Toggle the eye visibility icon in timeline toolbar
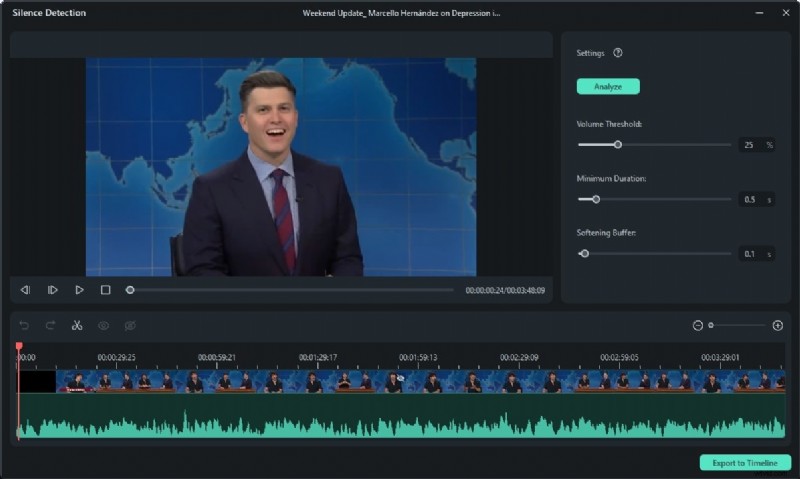The image size is (800, 479). (103, 325)
